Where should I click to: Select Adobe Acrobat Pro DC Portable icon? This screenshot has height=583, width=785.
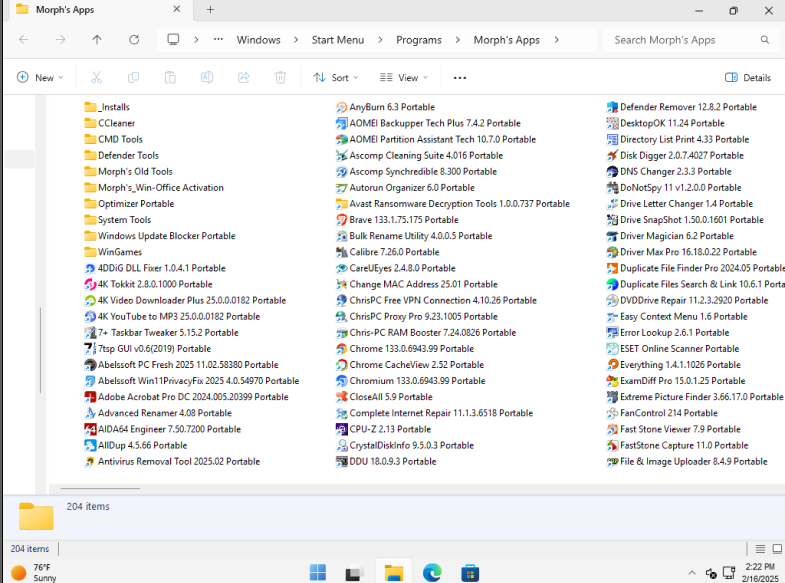pyautogui.click(x=90, y=397)
